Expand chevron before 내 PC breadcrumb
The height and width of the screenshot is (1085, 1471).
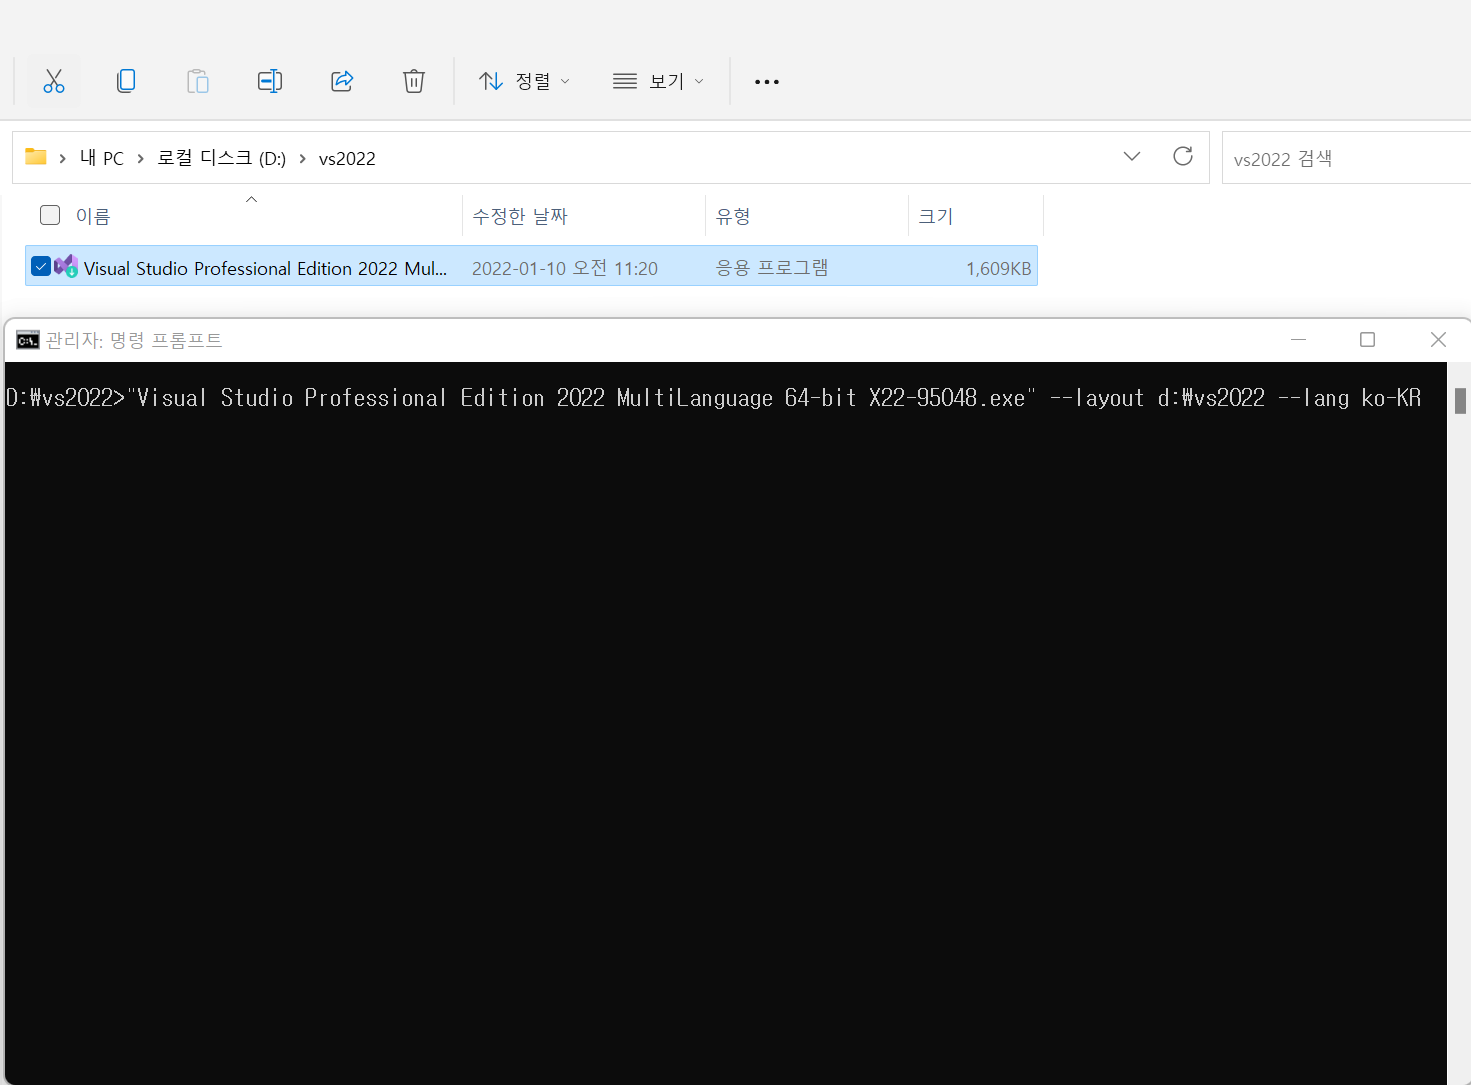62,158
